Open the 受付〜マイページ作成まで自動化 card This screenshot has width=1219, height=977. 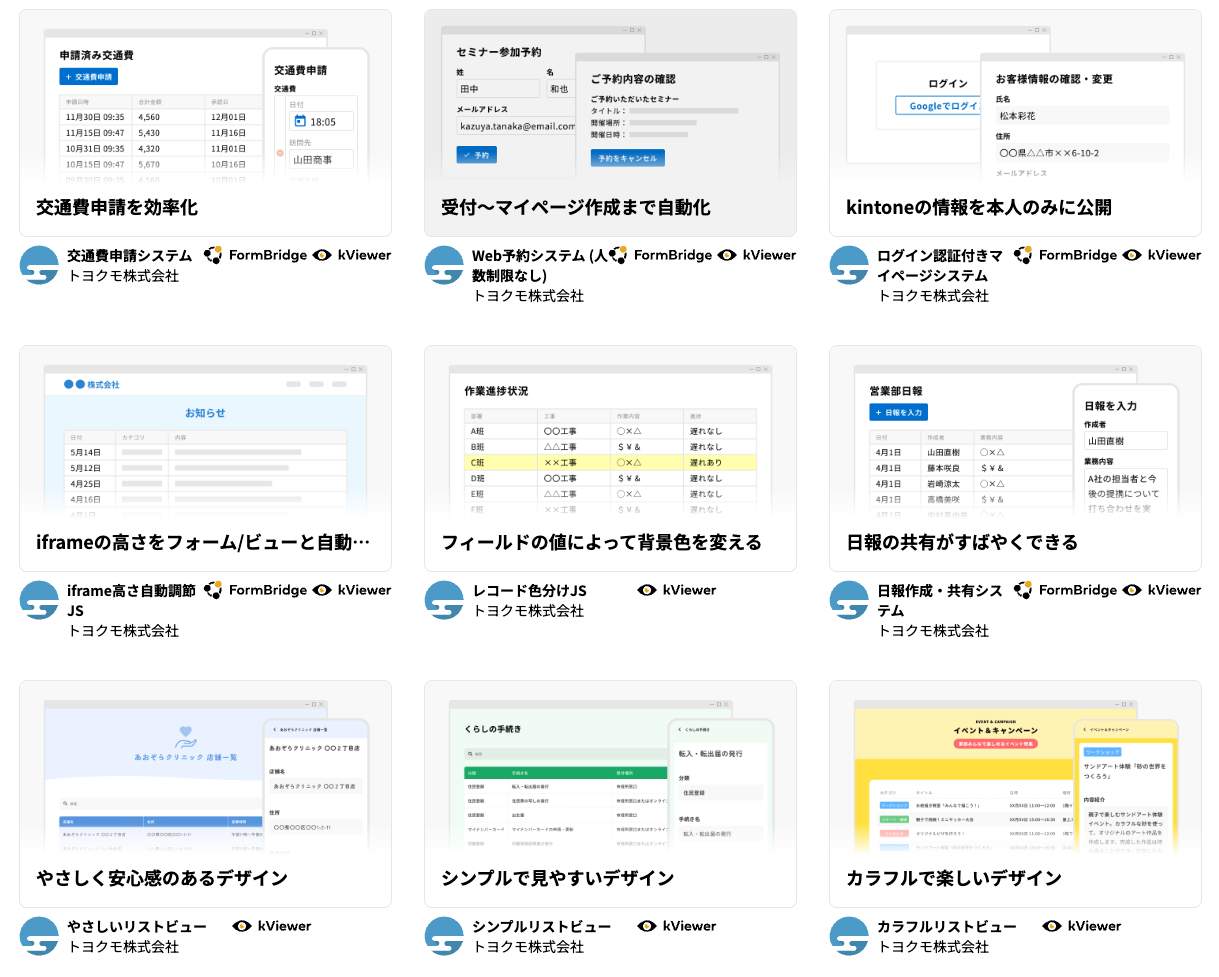click(x=610, y=123)
